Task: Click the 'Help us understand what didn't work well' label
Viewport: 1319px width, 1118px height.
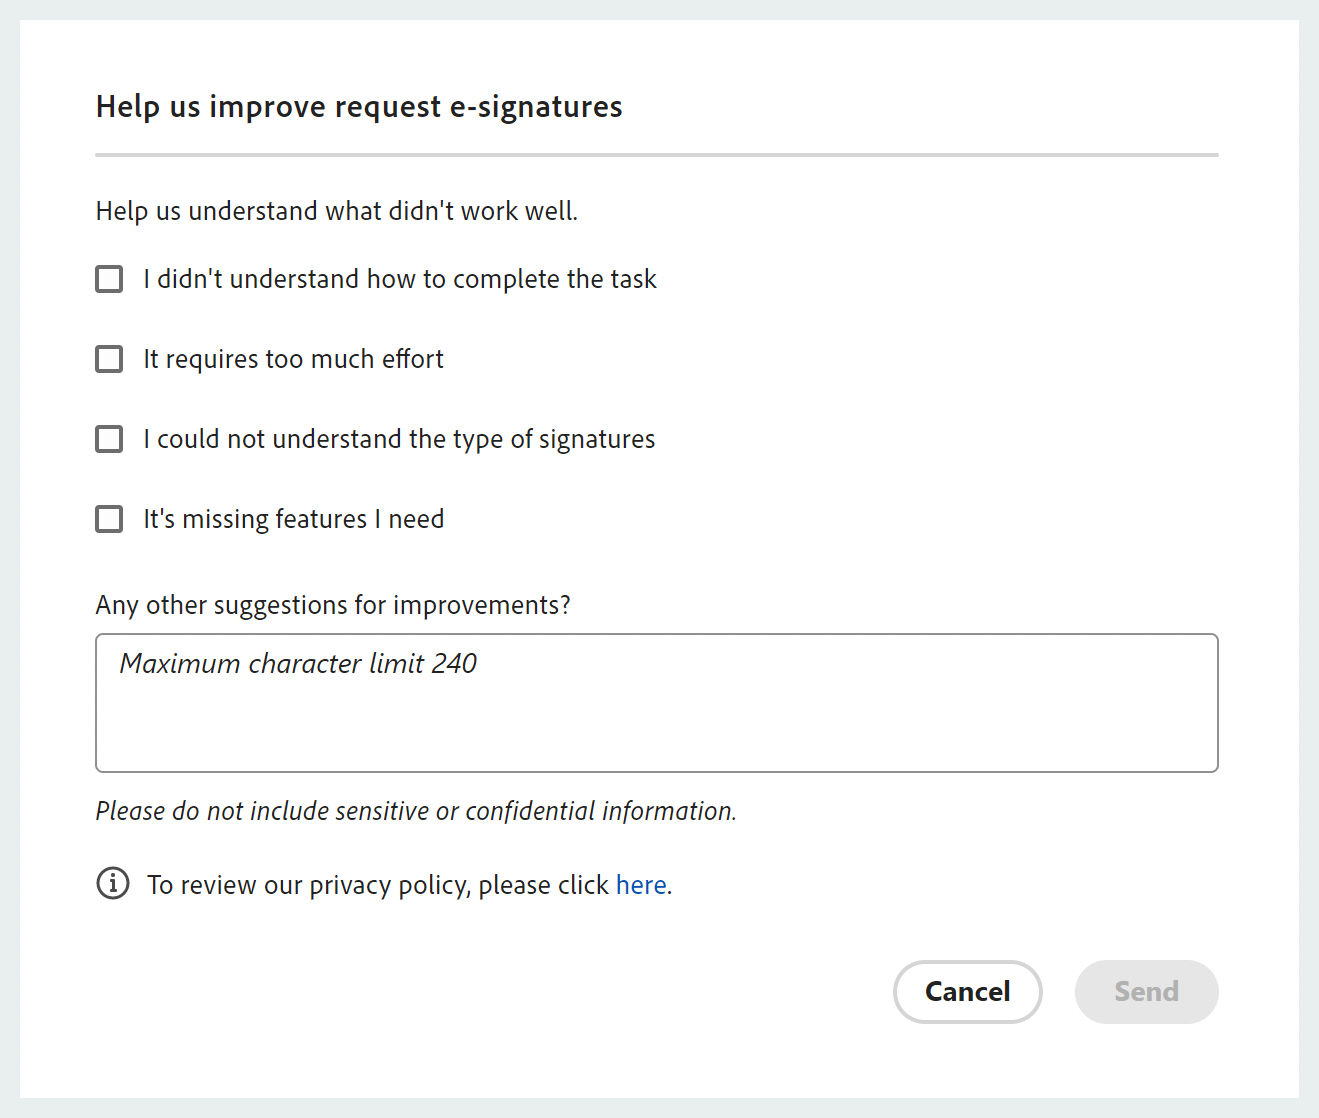Action: click(x=336, y=211)
